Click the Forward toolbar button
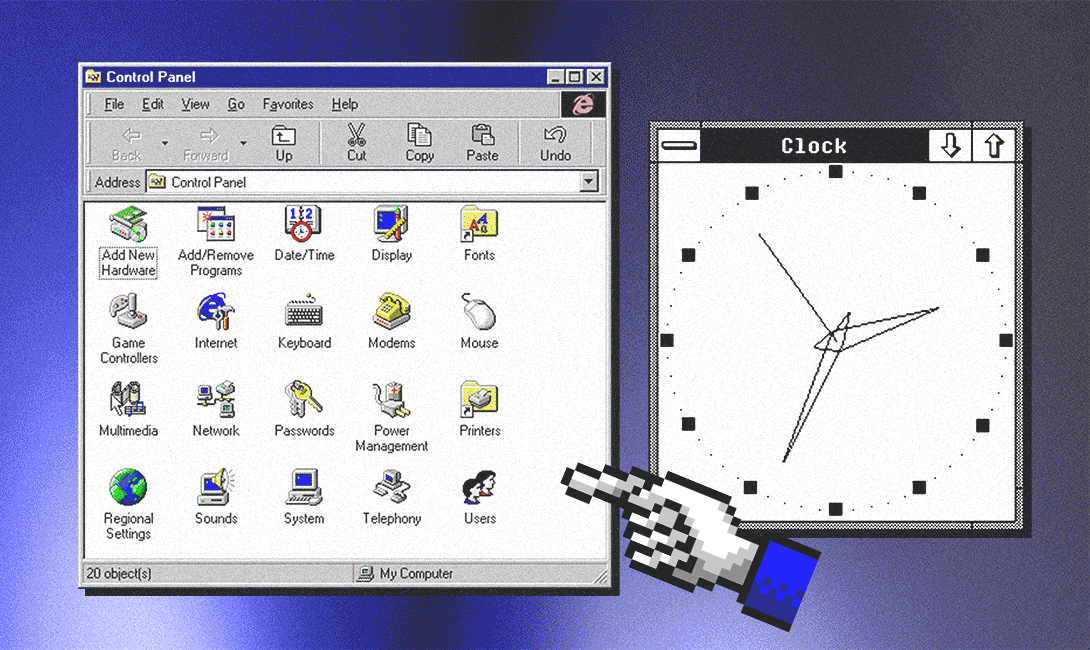 point(206,144)
